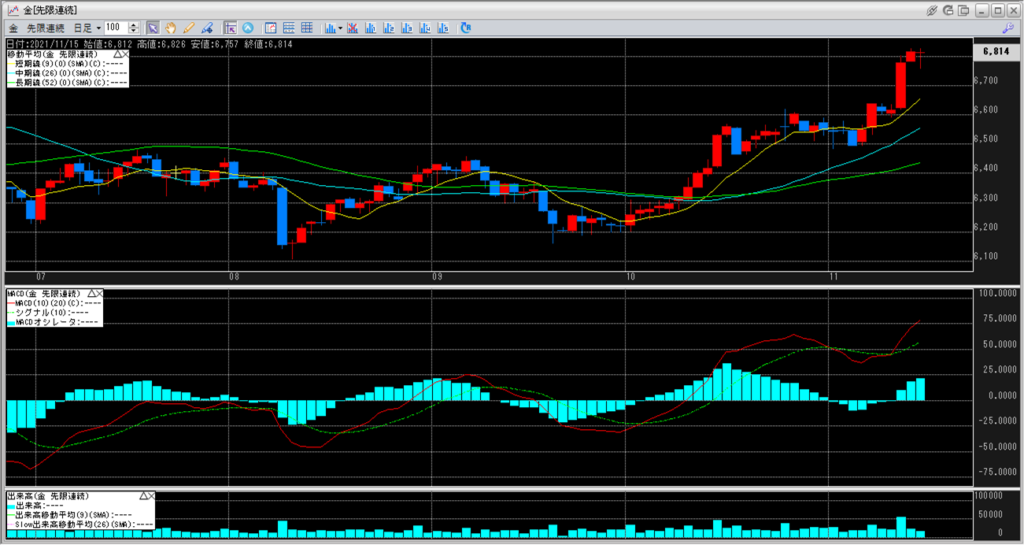
Task: Click the 11 month marker on time axis
Action: click(833, 277)
